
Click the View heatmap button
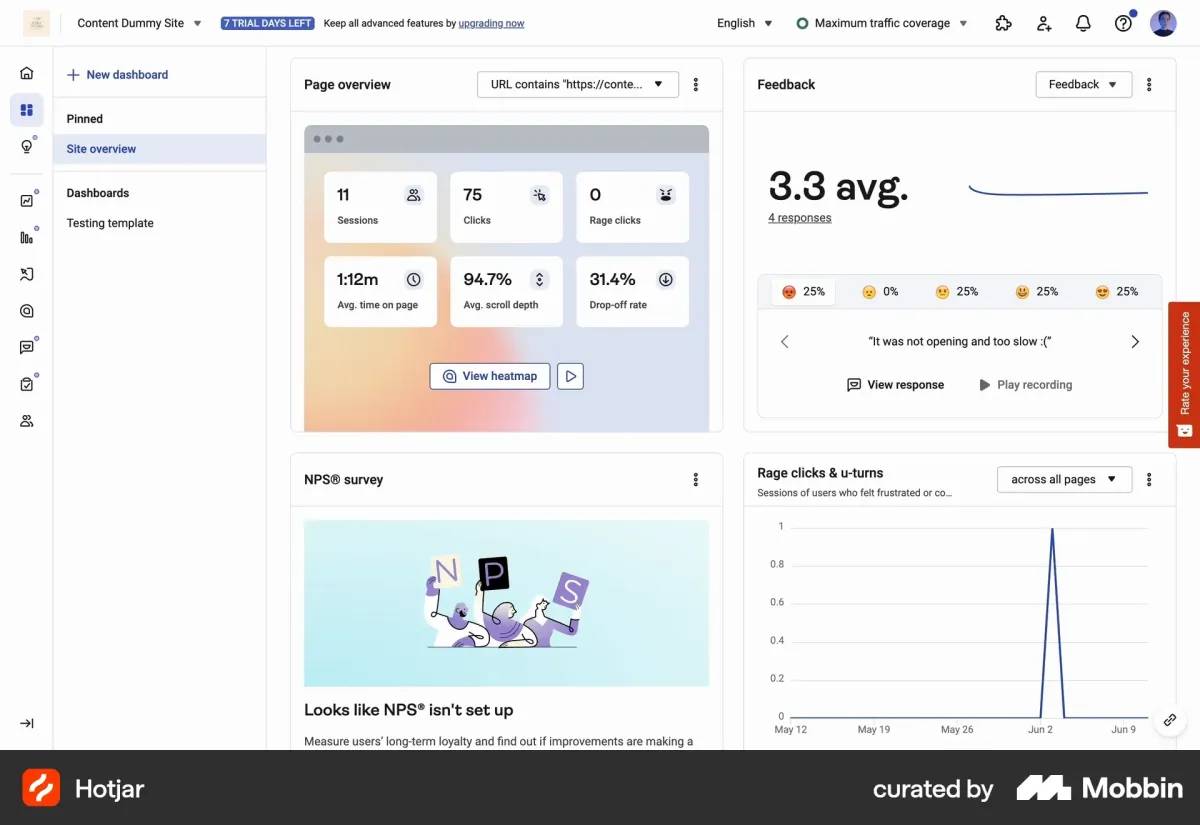[490, 376]
